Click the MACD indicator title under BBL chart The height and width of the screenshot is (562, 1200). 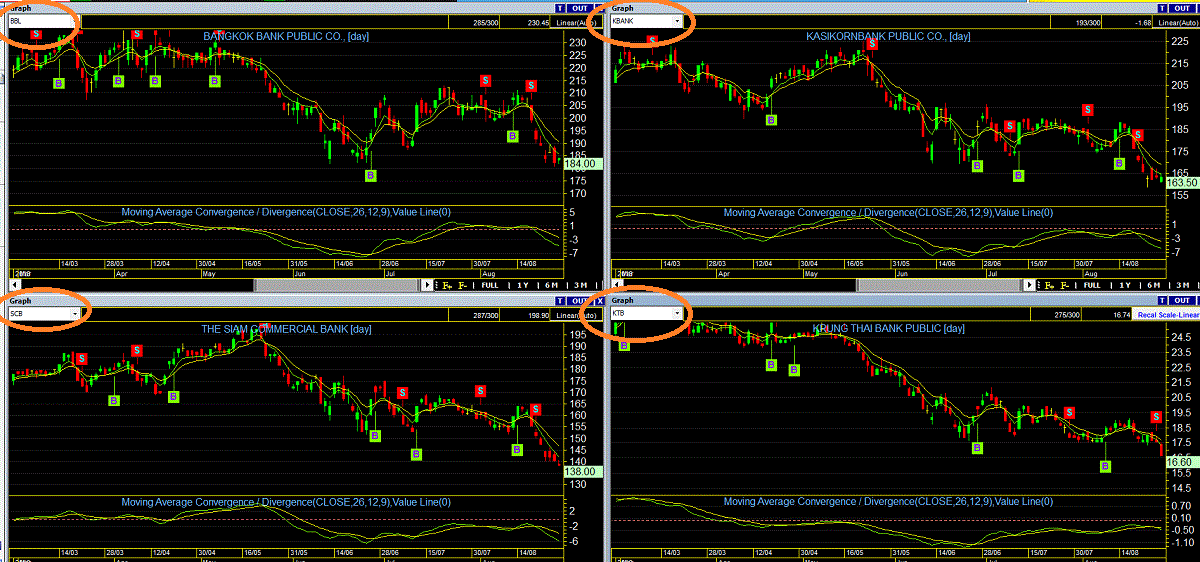click(286, 212)
